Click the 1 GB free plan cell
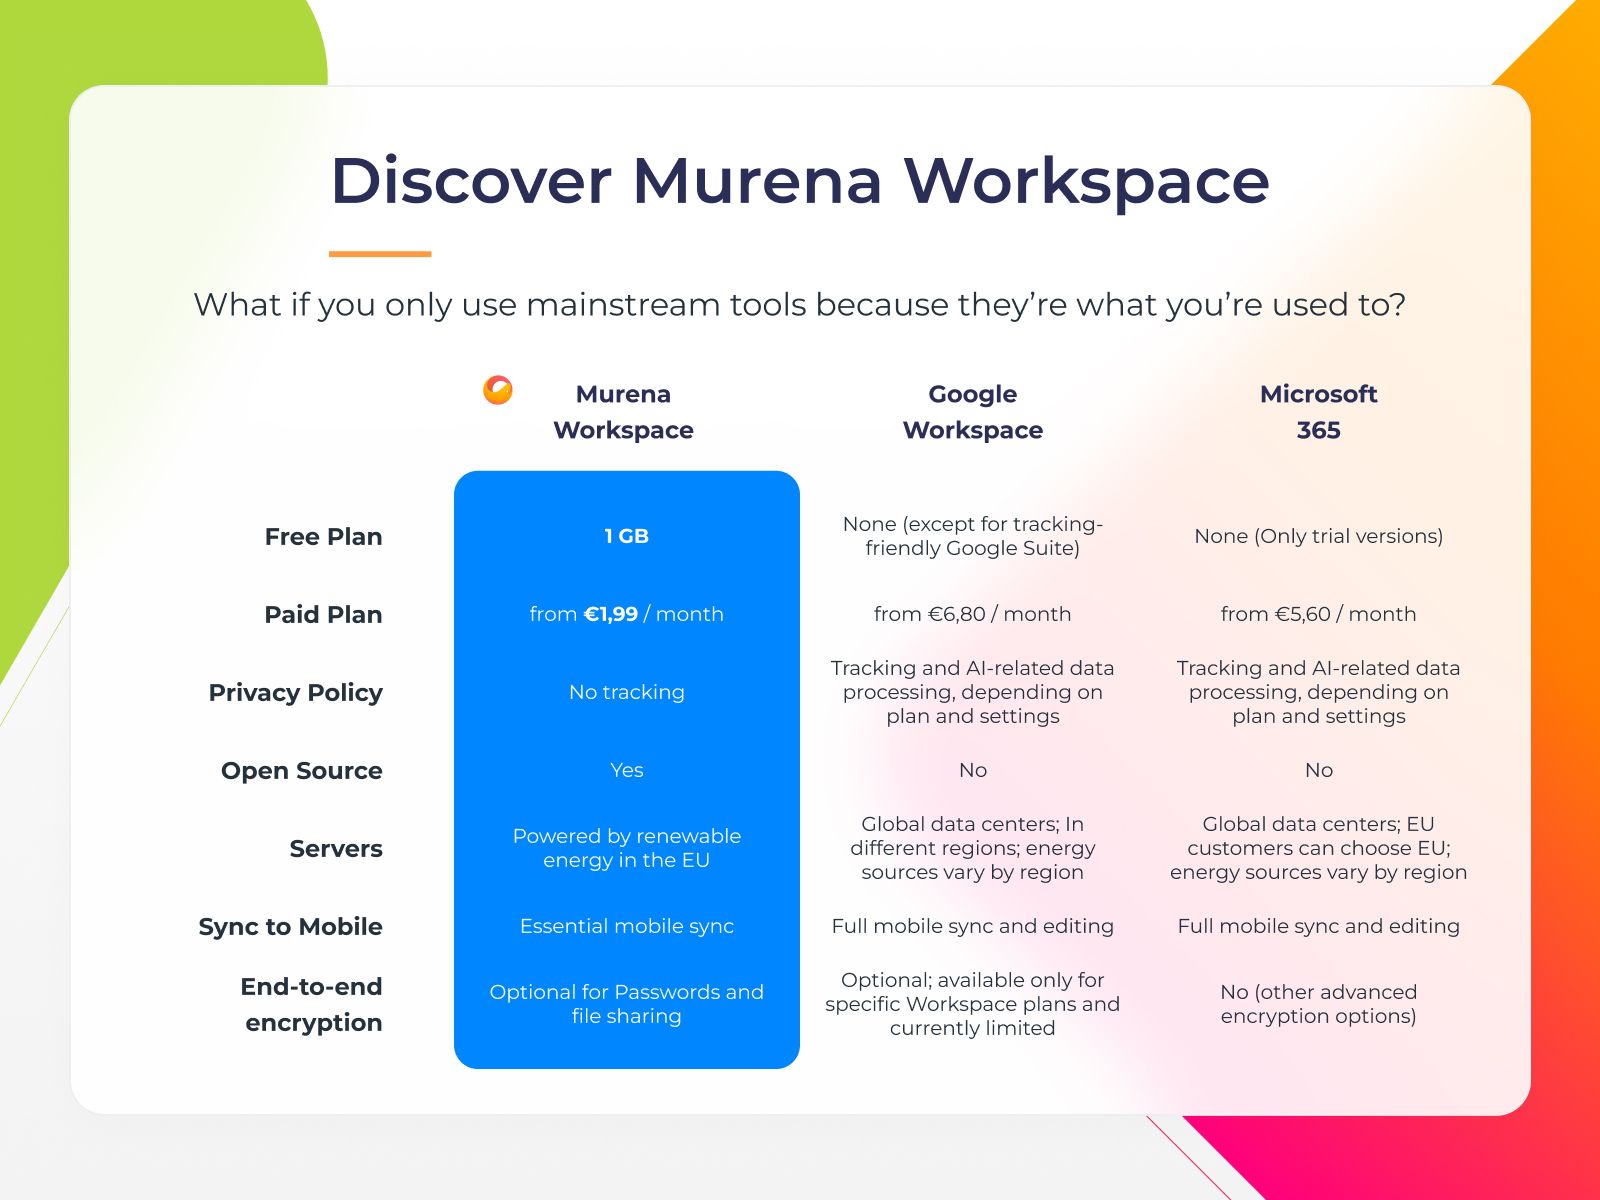Image resolution: width=1600 pixels, height=1200 pixels. click(626, 536)
